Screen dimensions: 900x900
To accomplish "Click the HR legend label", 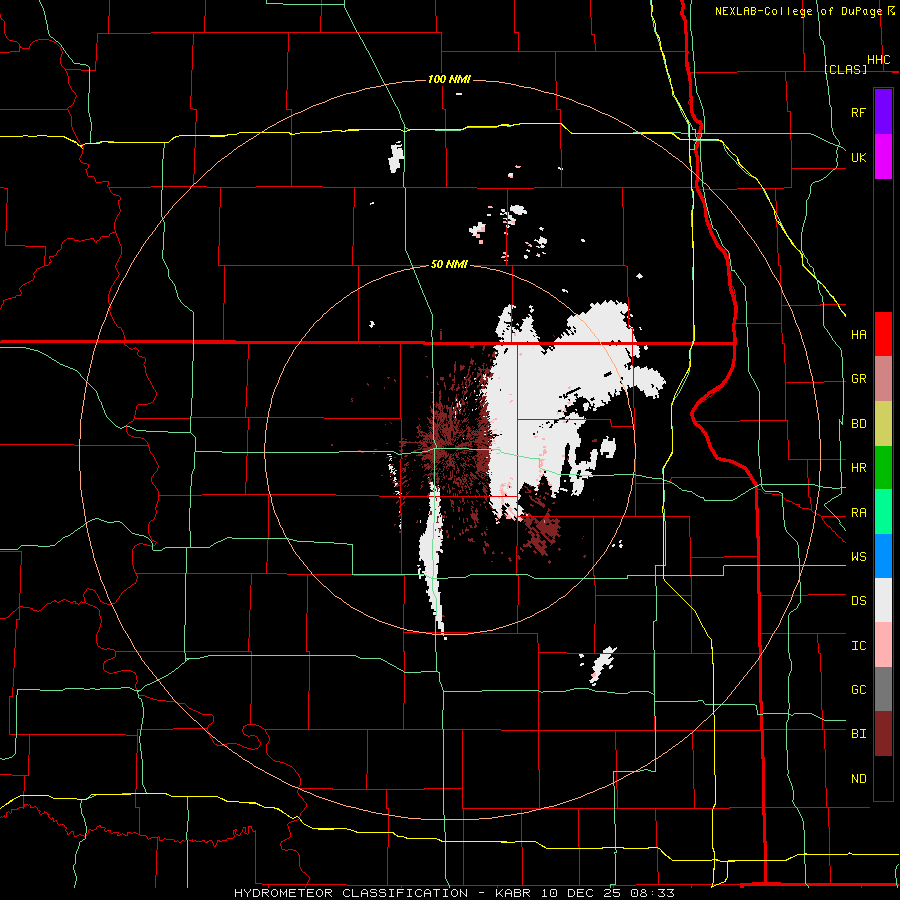I will [x=858, y=468].
